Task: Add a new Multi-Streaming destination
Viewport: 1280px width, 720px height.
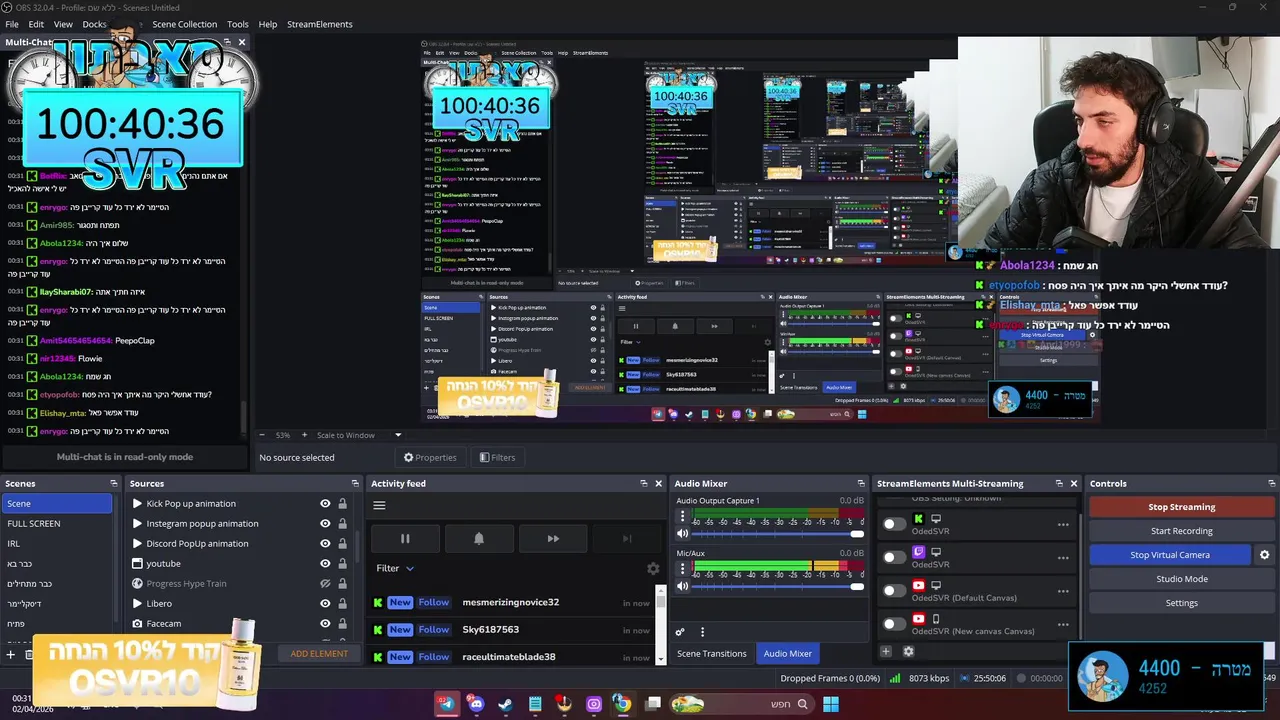Action: [885, 651]
